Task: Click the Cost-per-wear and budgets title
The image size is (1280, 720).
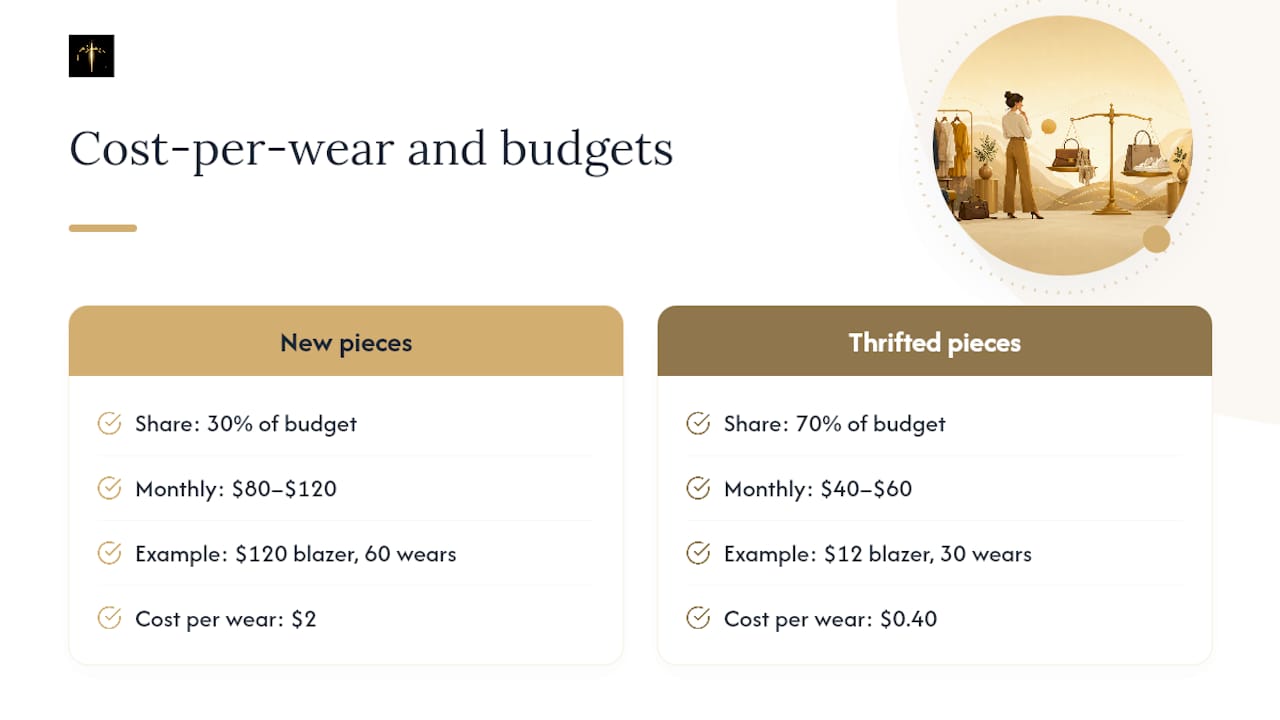Action: click(x=371, y=149)
